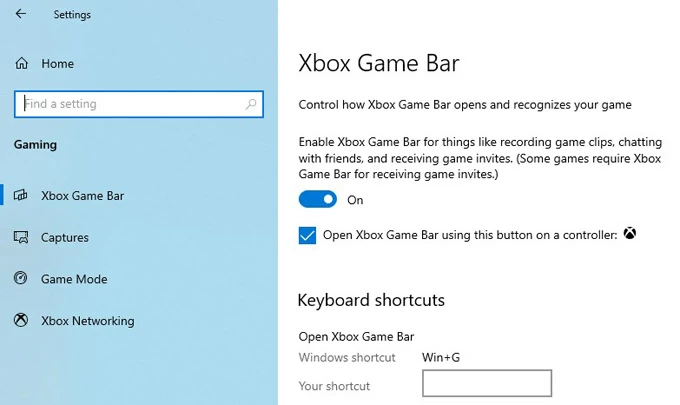Click the magnifier icon in search box

point(251,104)
